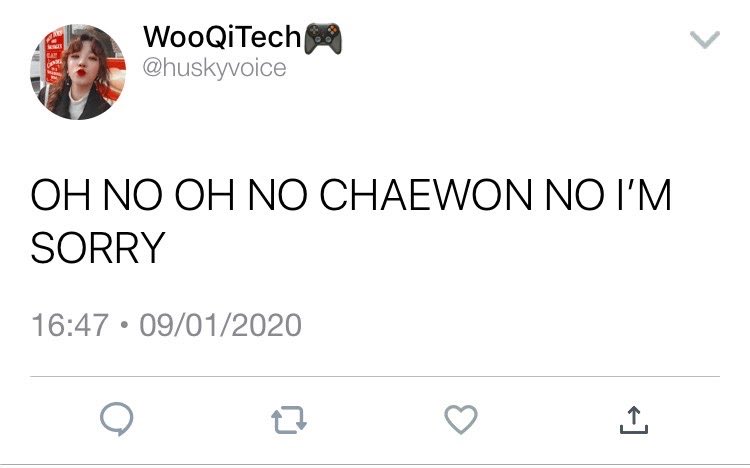
Task: Open the WooQiTech profile picture
Action: pos(78,72)
